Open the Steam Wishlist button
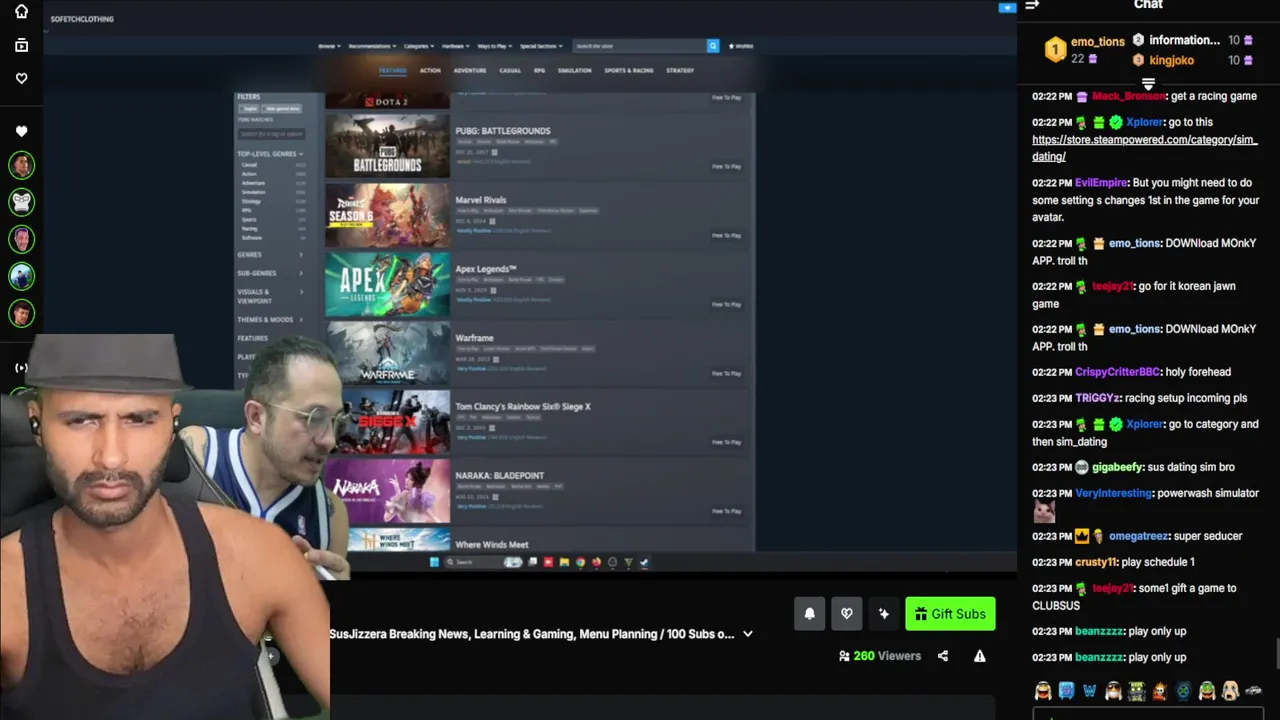This screenshot has width=1280, height=720. tap(741, 46)
